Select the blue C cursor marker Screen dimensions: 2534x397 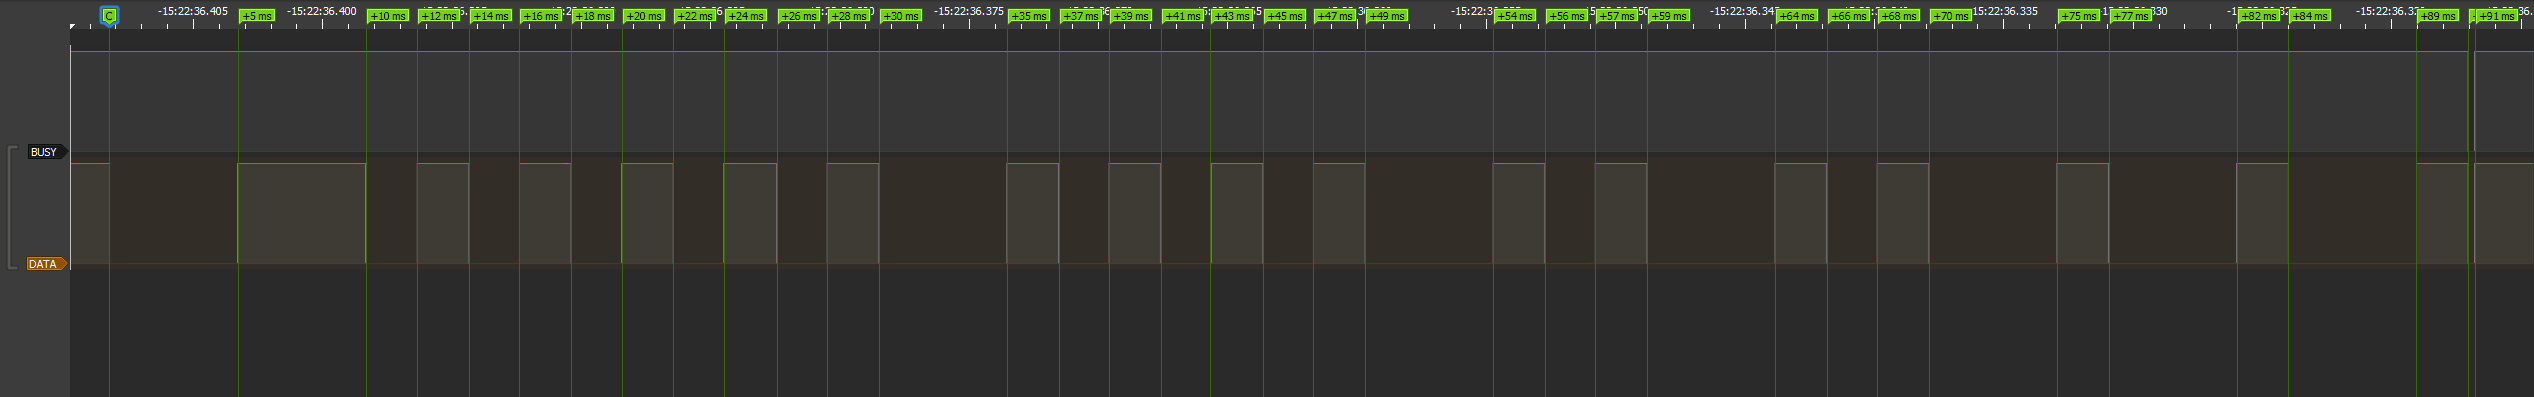[x=109, y=16]
